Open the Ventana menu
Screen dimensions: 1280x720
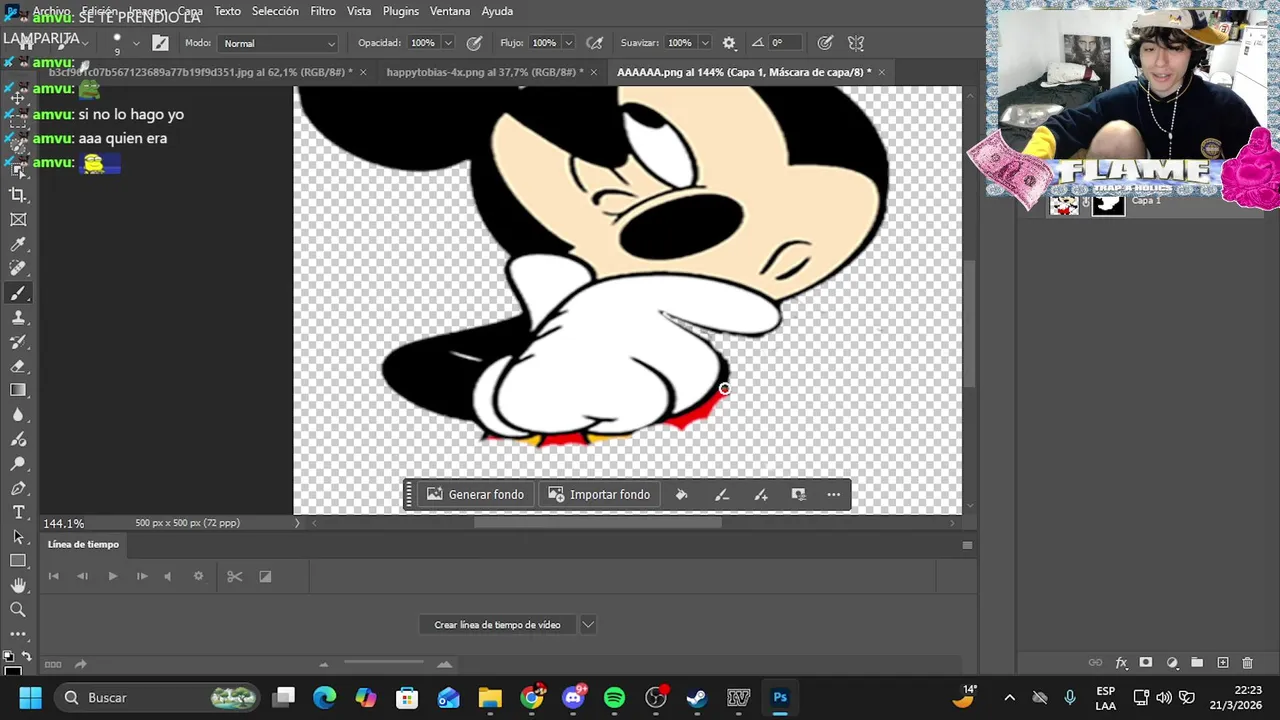tap(450, 11)
